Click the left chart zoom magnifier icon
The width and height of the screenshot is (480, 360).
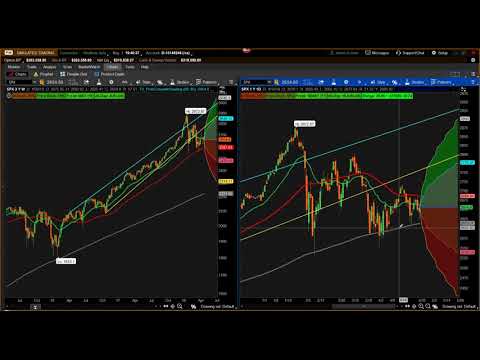[180, 306]
